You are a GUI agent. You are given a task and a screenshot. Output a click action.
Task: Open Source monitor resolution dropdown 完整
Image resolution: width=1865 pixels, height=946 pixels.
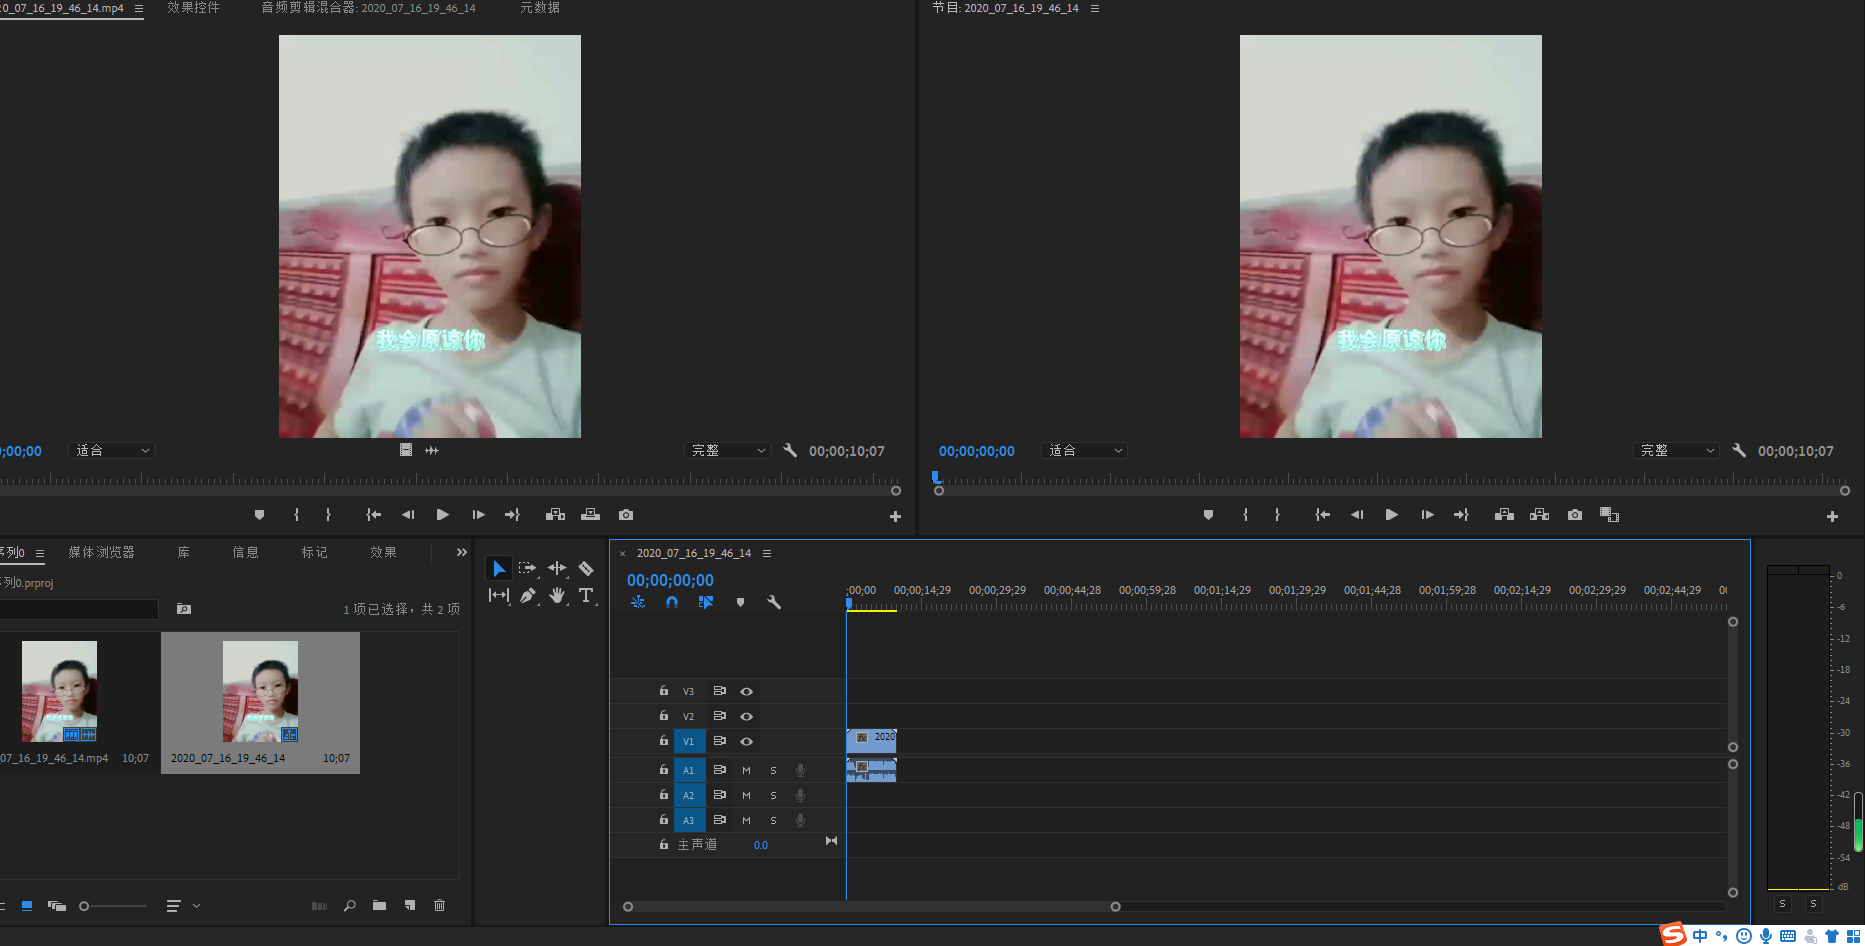[728, 451]
